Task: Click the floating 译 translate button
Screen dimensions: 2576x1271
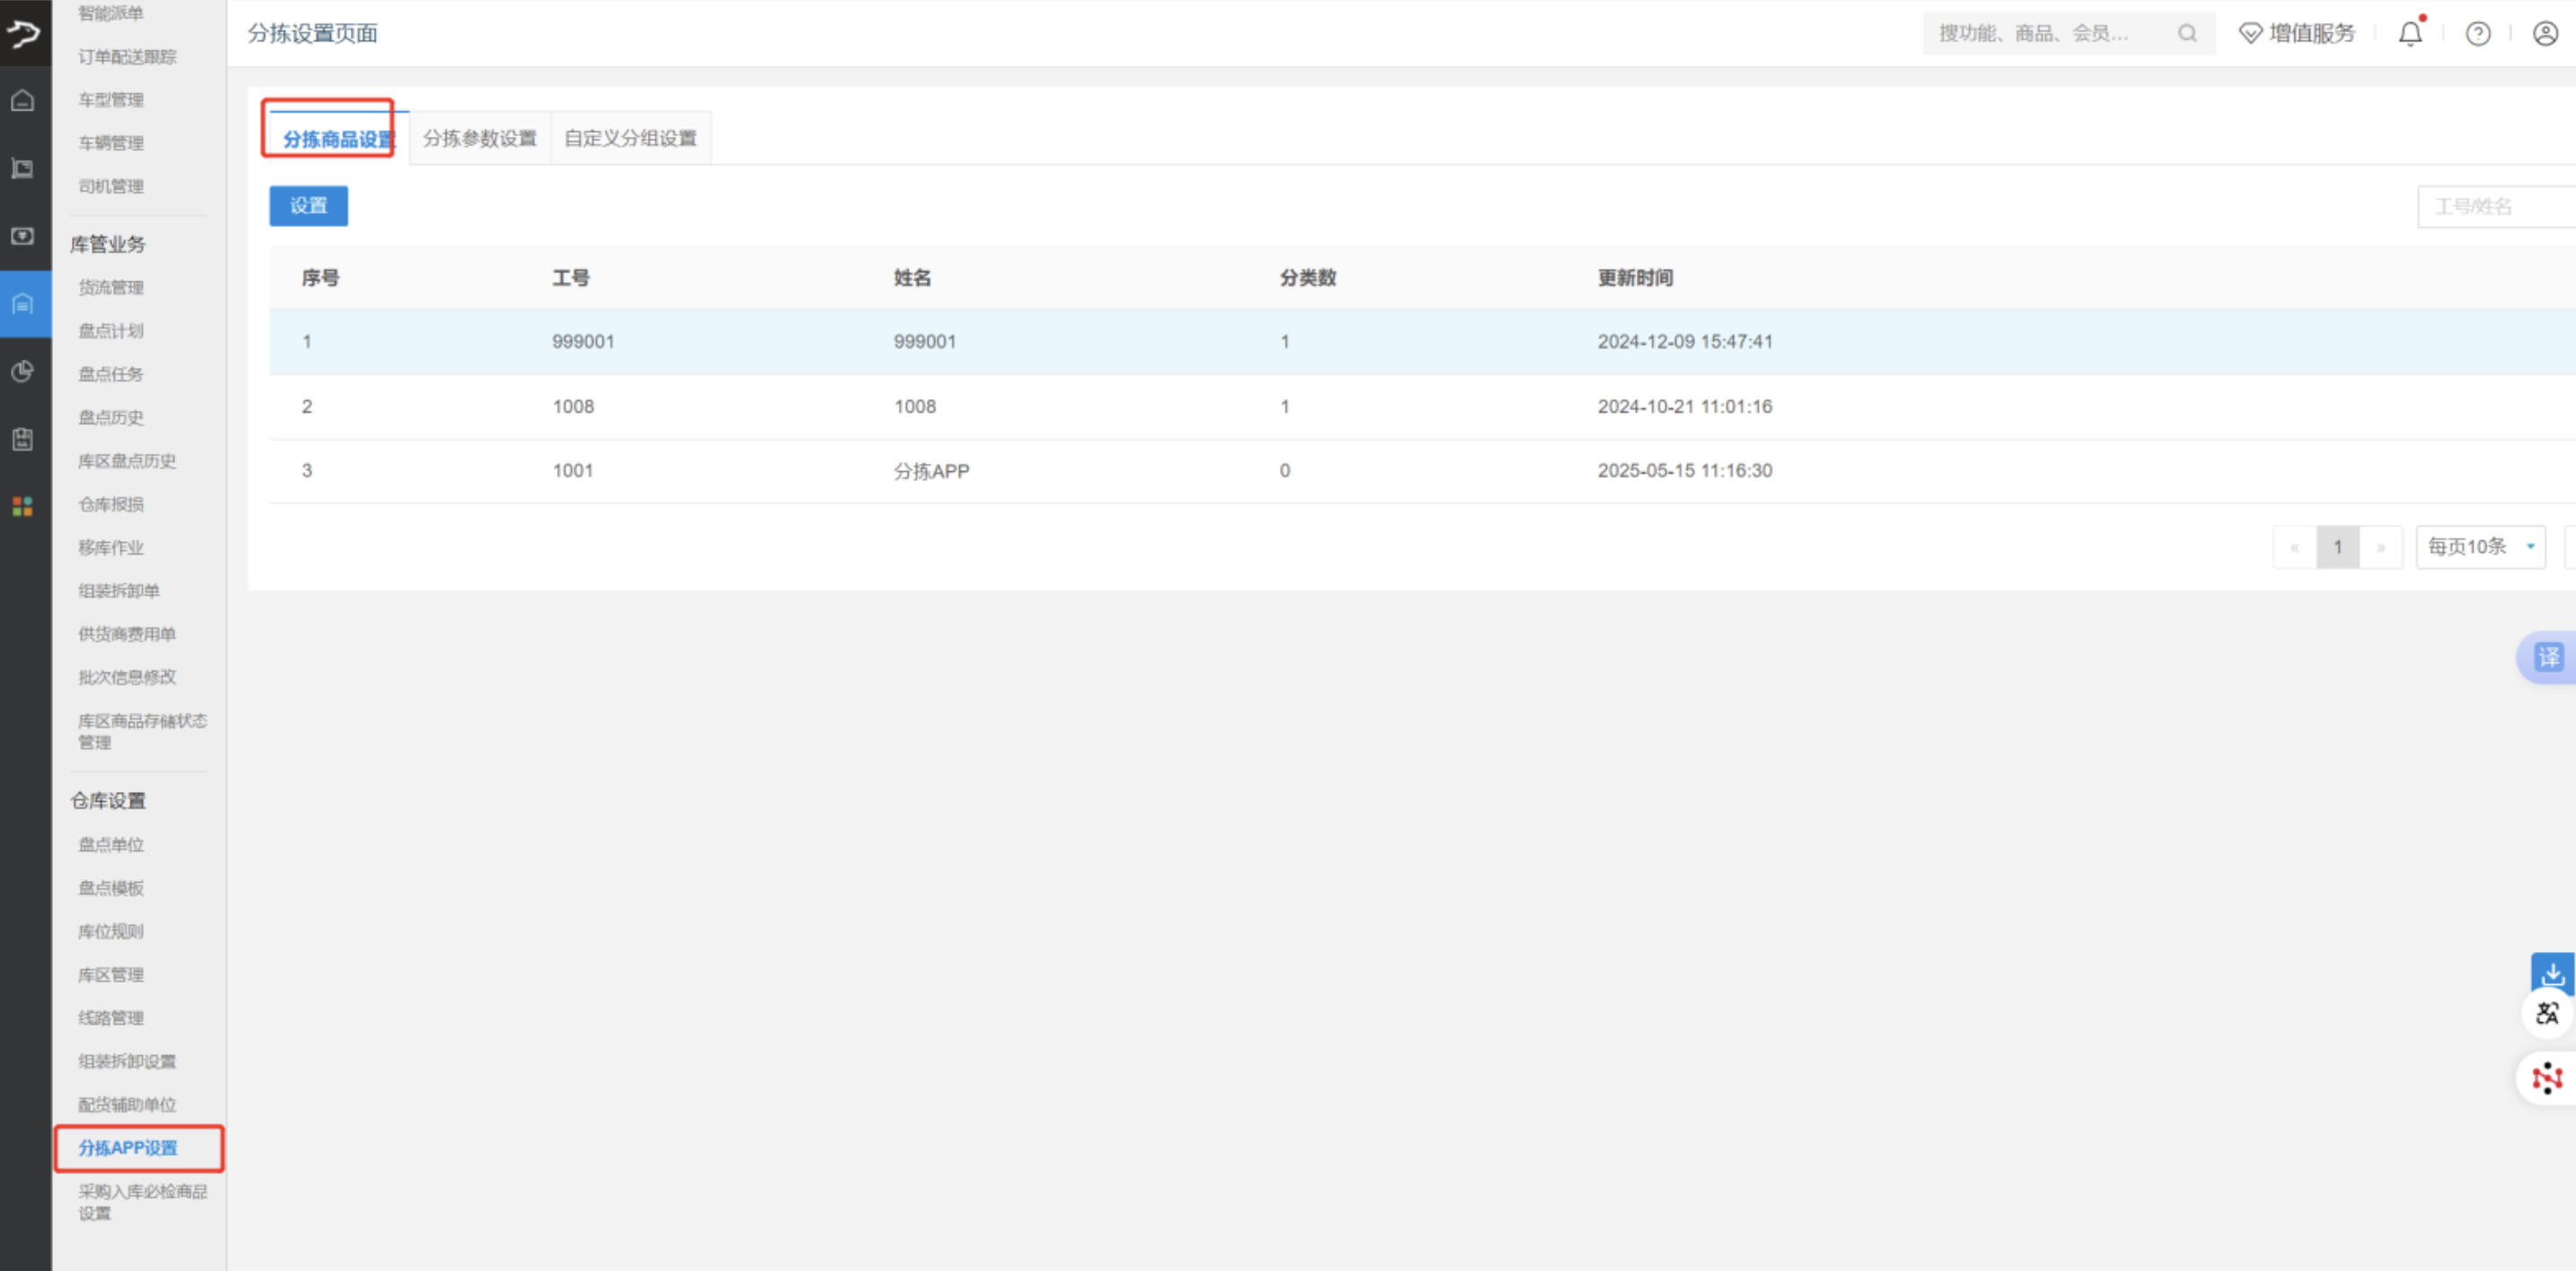Action: (x=2548, y=657)
